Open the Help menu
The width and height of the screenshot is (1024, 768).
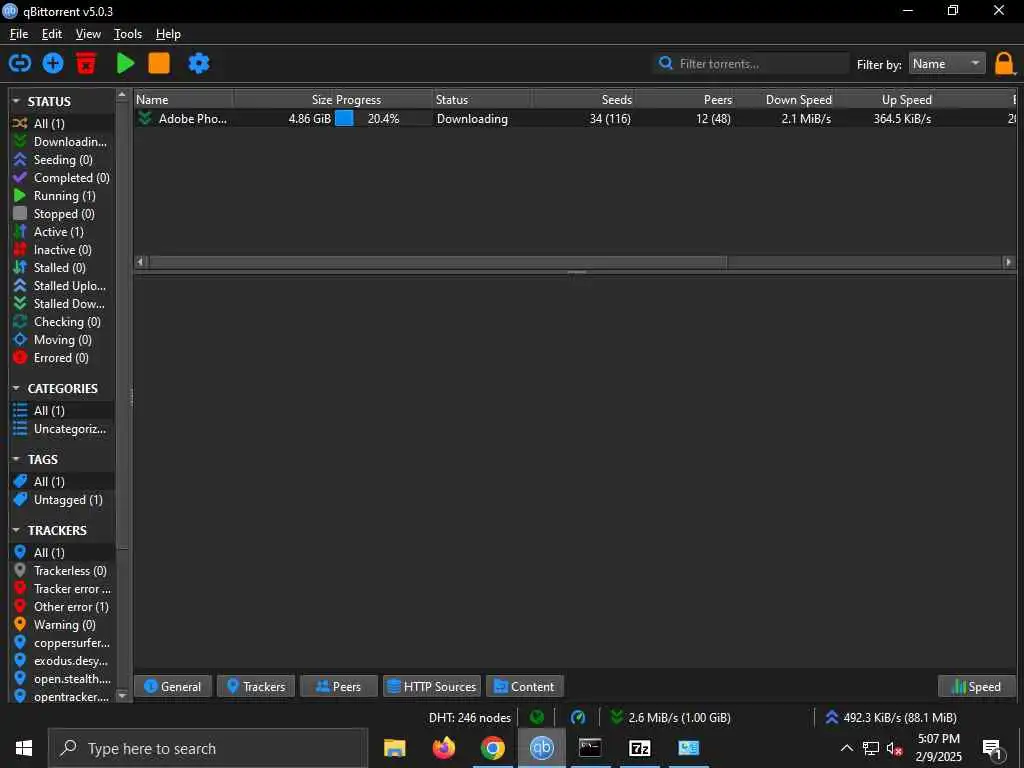(168, 34)
